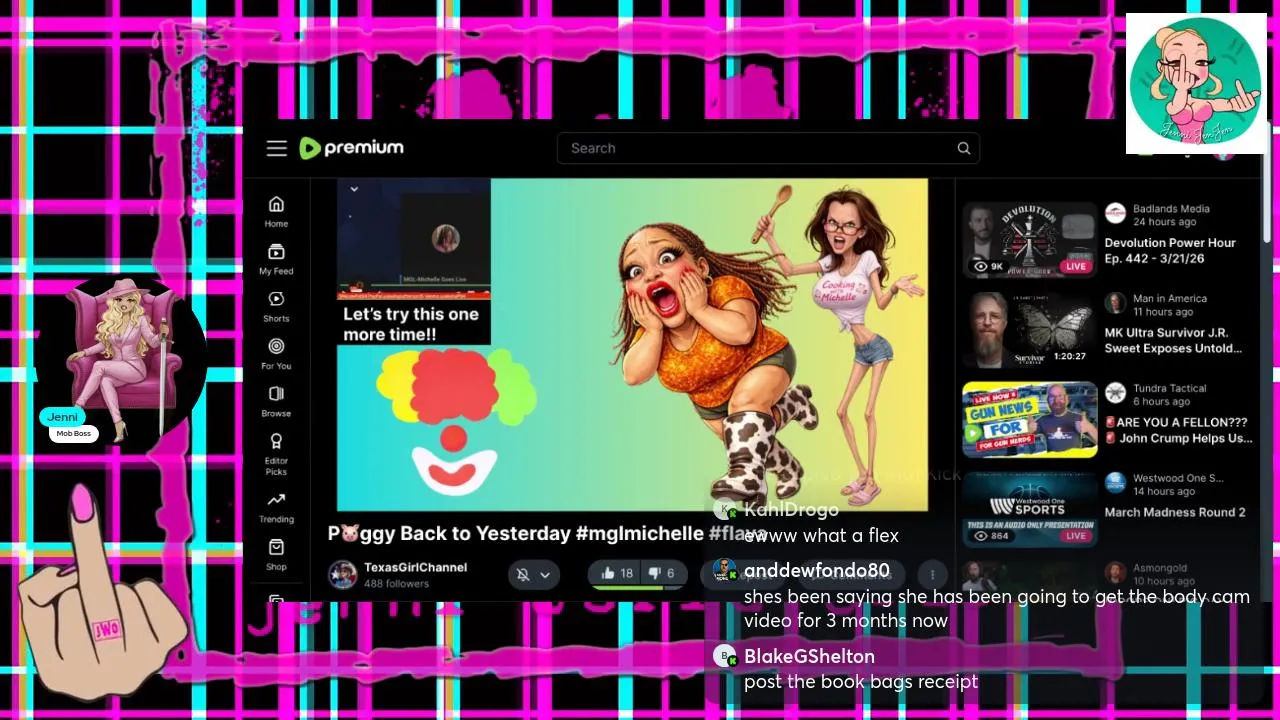Toggle the notification bell for TexasGirlChannel
Viewport: 1280px width, 720px height.
point(523,574)
